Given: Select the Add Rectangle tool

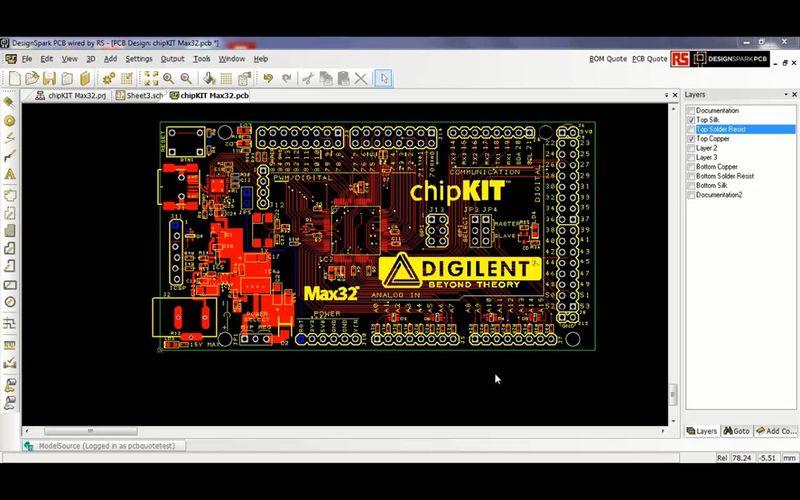Looking at the screenshot, I should [9, 285].
